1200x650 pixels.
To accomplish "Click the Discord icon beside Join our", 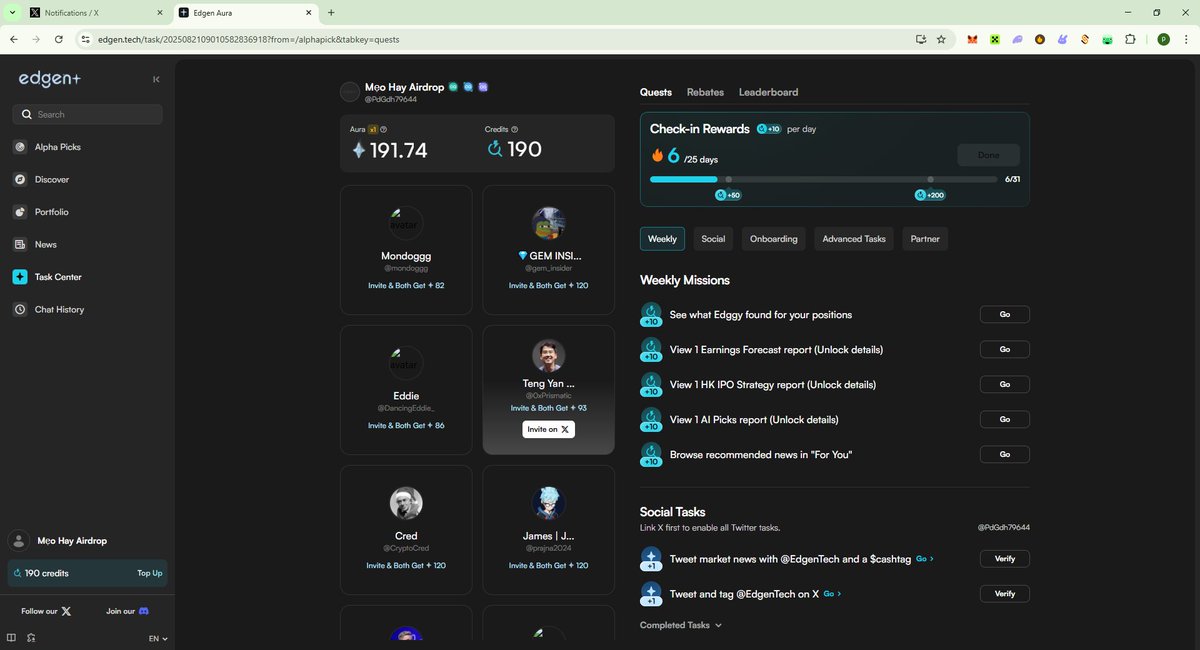I will click(144, 611).
